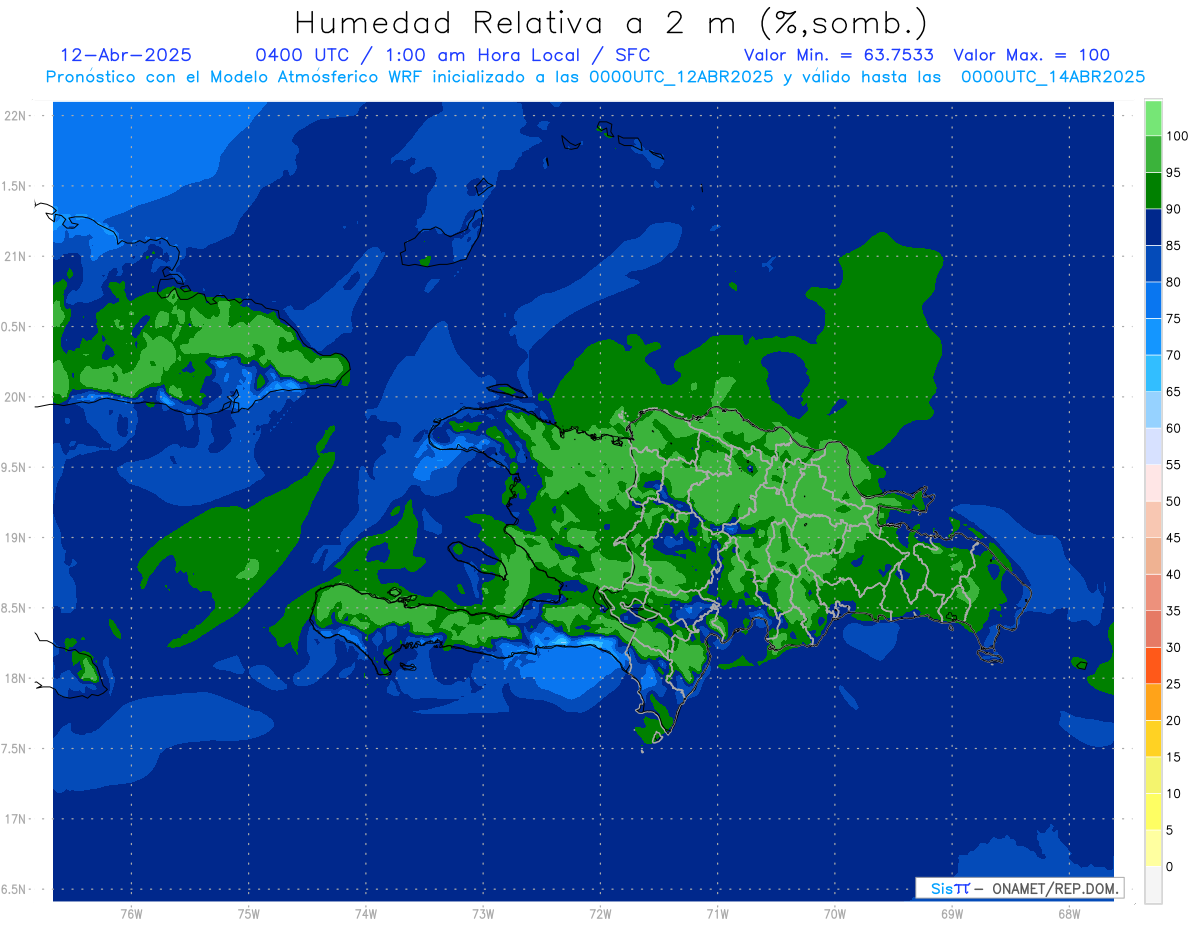Click the "22N" latitude axis label
1200x927 pixels.
(15, 116)
